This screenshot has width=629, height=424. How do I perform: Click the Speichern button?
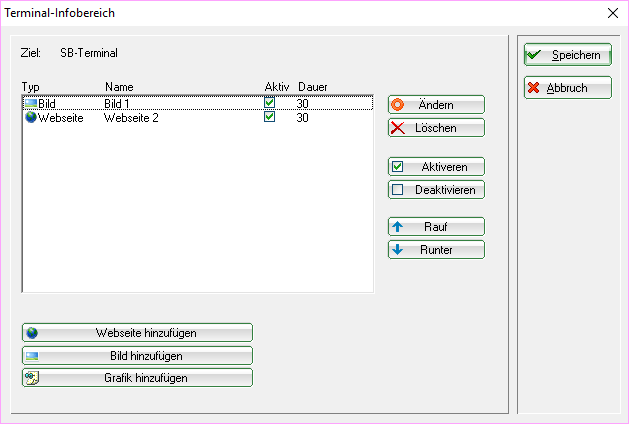pyautogui.click(x=567, y=55)
